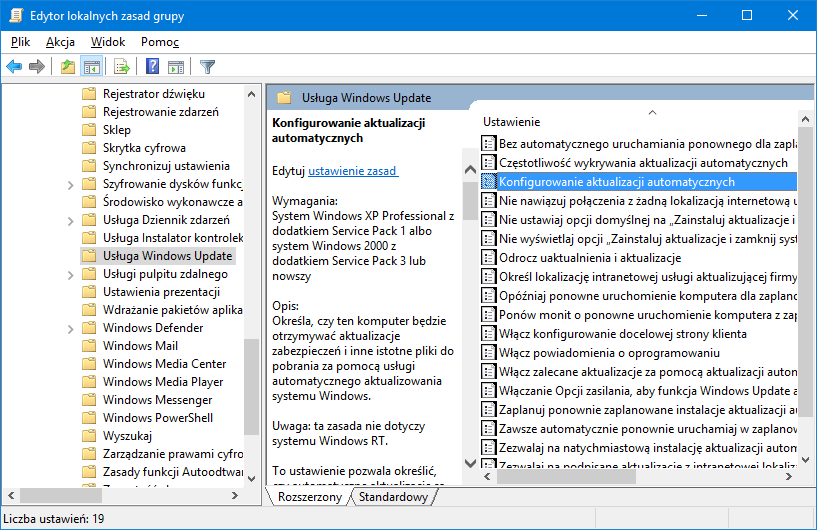Select Ustawienia prezentacji in the tree
The height and width of the screenshot is (530, 817).
[x=161, y=291]
